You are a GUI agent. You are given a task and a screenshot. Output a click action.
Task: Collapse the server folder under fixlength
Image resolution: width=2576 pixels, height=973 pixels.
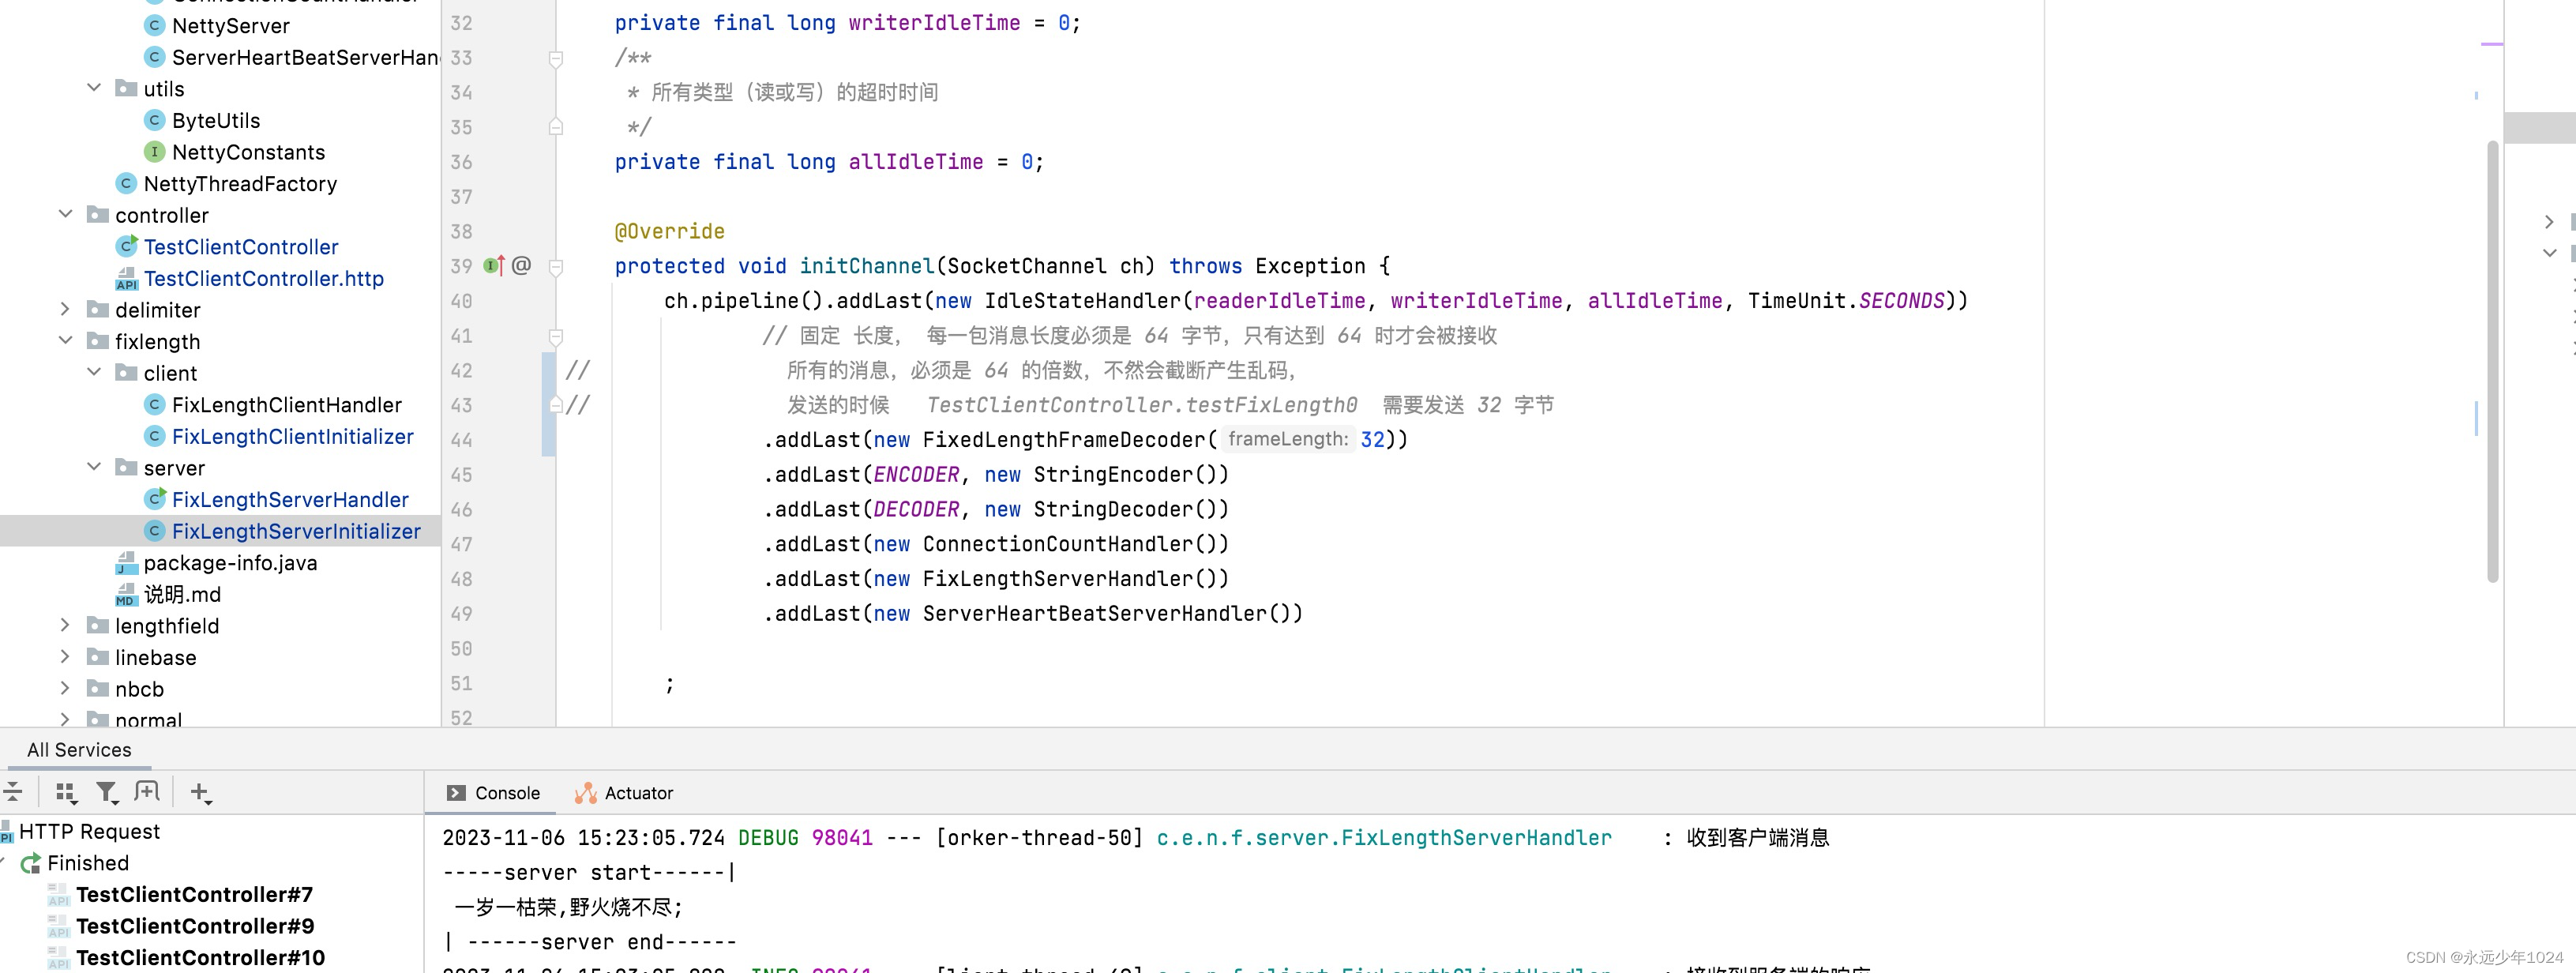pyautogui.click(x=94, y=467)
